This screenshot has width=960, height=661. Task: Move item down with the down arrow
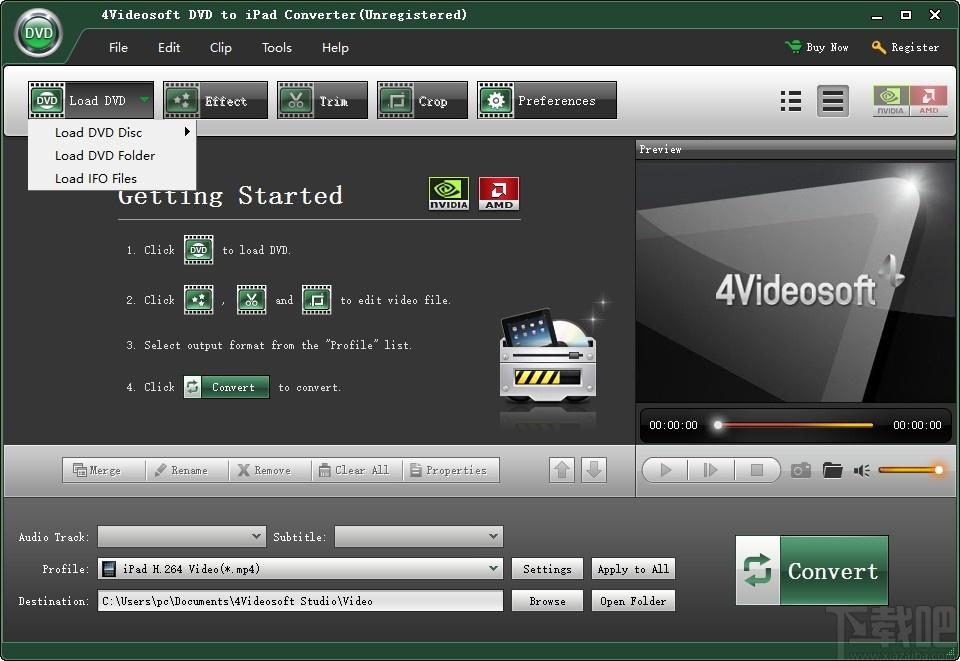pos(594,470)
